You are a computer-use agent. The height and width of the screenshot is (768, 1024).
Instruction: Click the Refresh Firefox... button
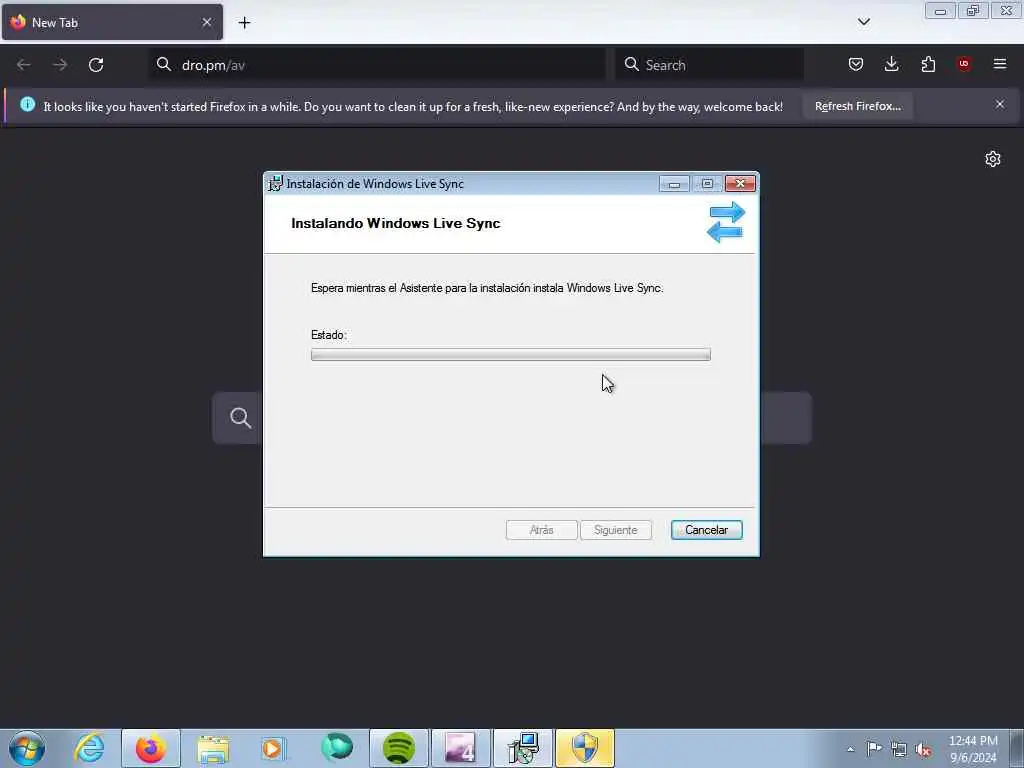857,106
